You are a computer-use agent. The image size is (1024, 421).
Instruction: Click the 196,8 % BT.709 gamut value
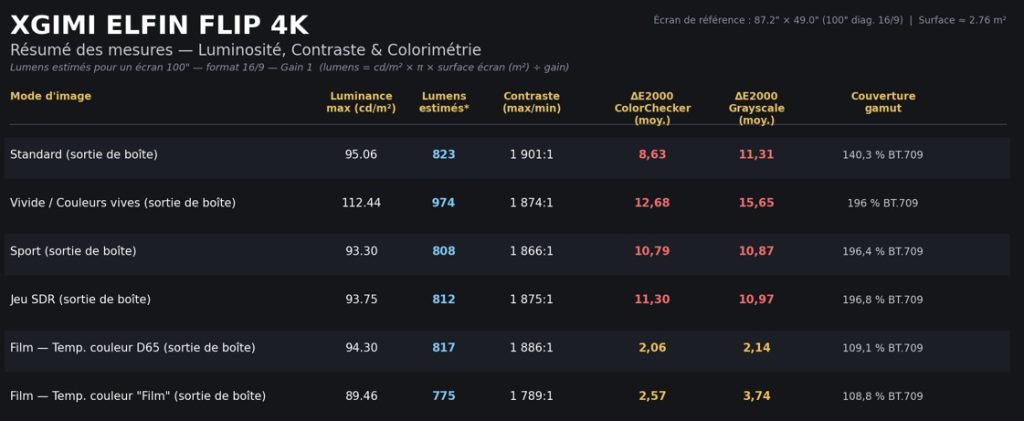point(883,300)
